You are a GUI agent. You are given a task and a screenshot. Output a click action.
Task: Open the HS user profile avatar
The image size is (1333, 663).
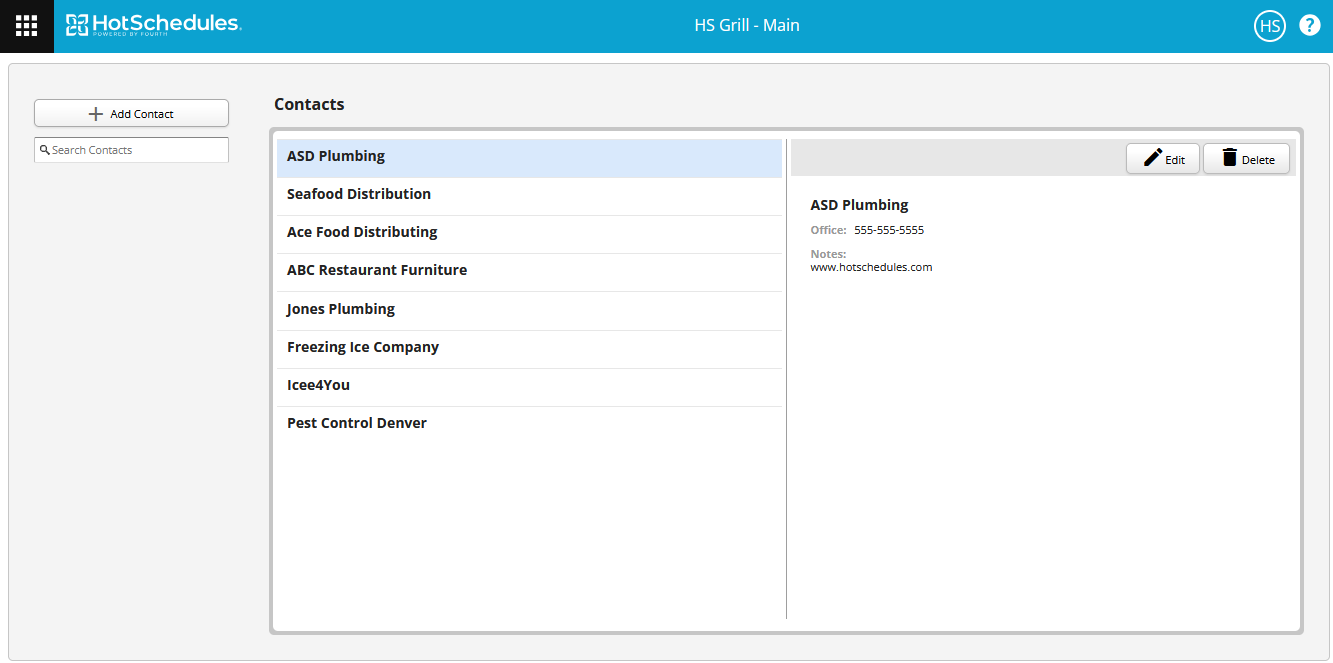coord(1270,26)
